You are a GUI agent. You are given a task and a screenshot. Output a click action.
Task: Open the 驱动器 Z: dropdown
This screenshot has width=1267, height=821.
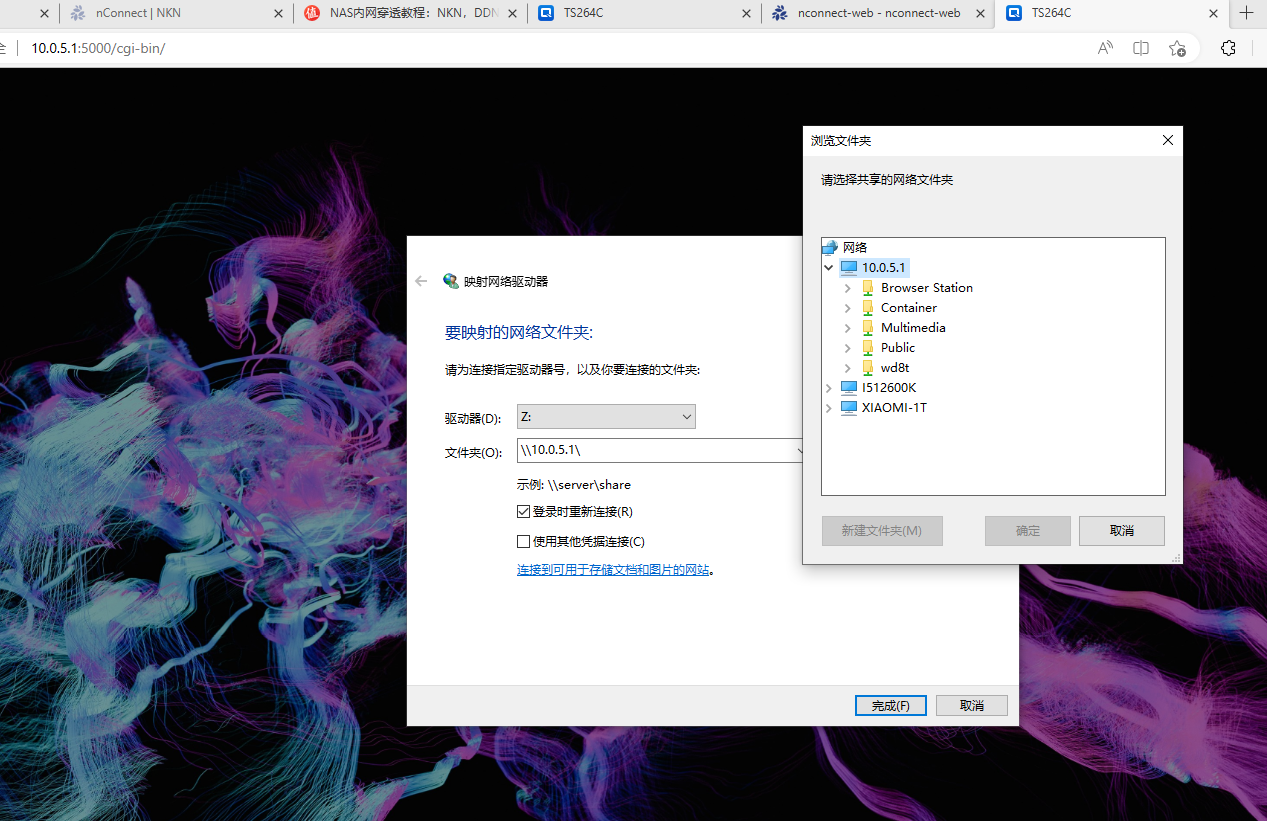coord(688,416)
